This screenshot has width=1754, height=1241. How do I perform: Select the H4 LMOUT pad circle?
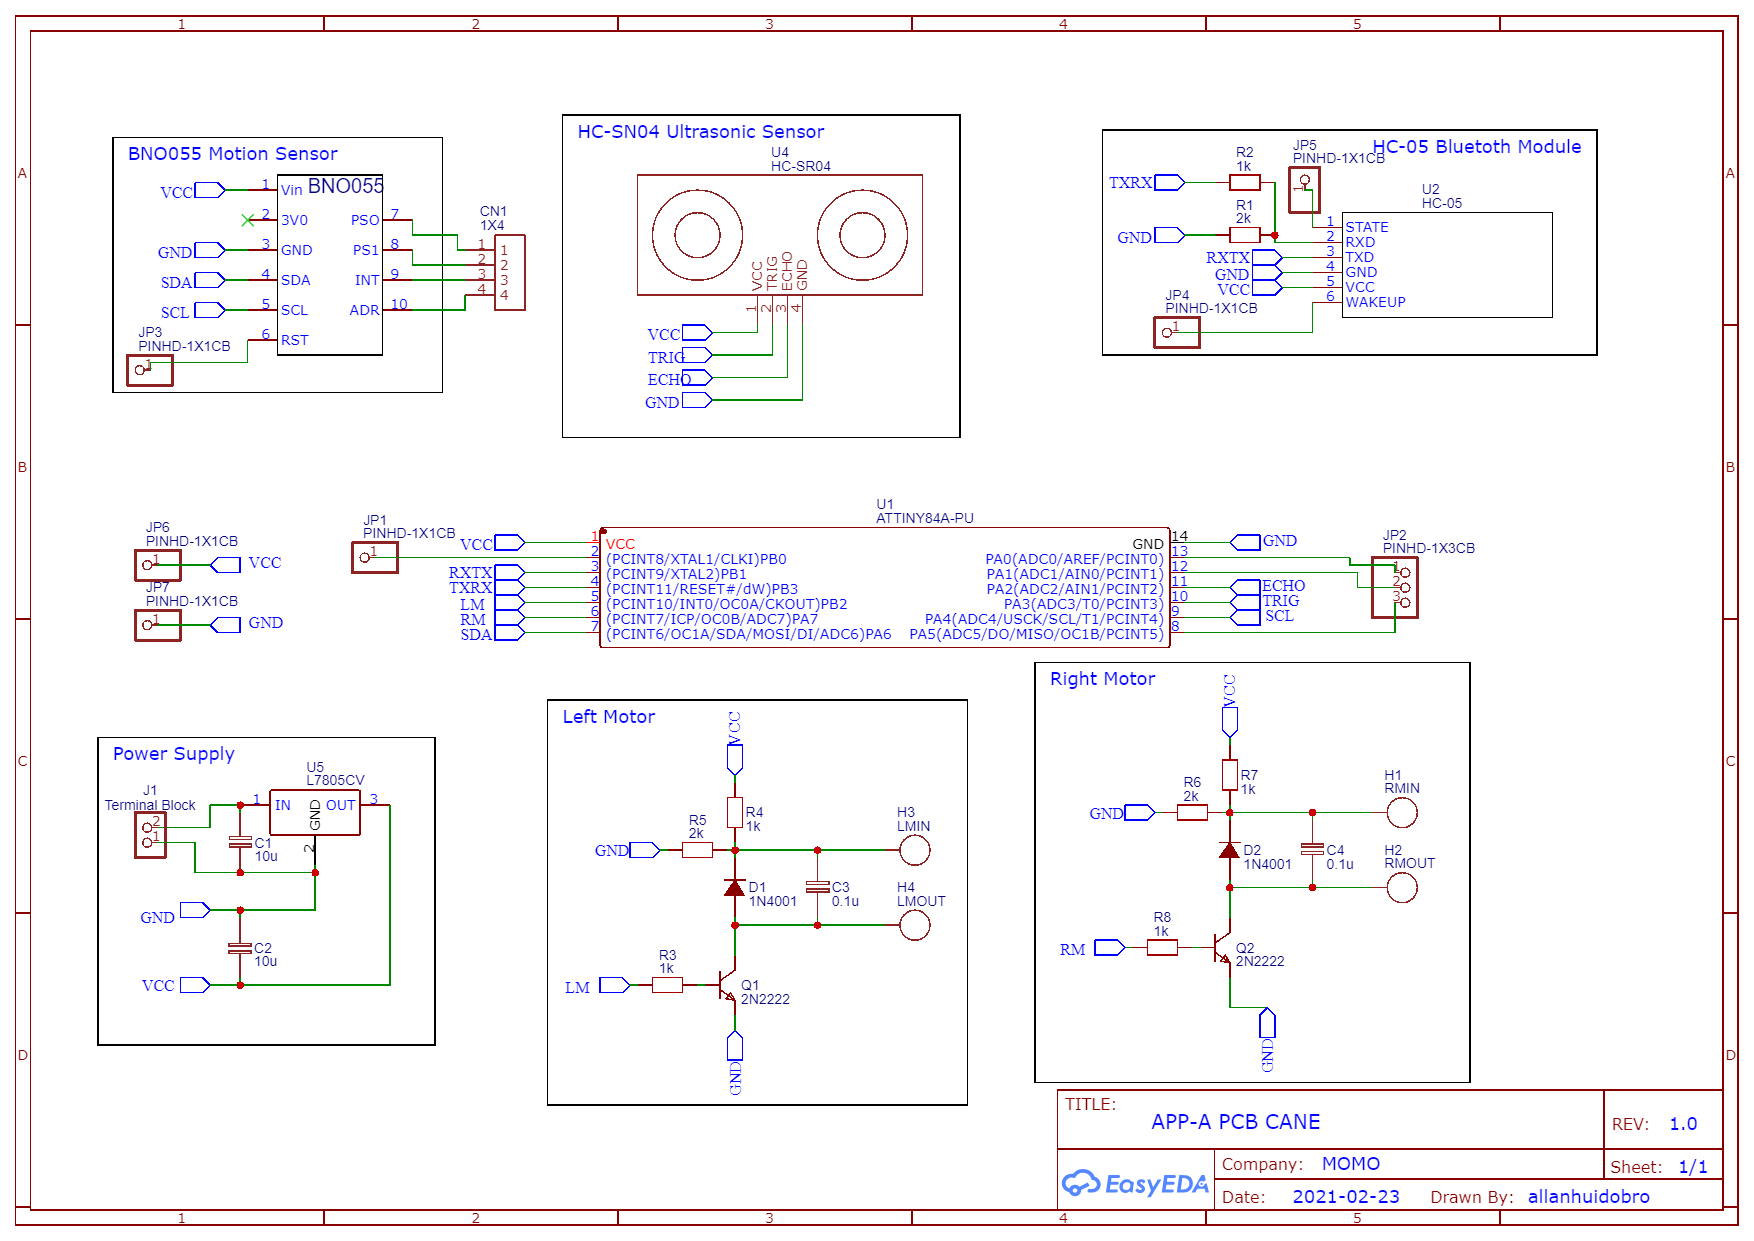coord(915,925)
